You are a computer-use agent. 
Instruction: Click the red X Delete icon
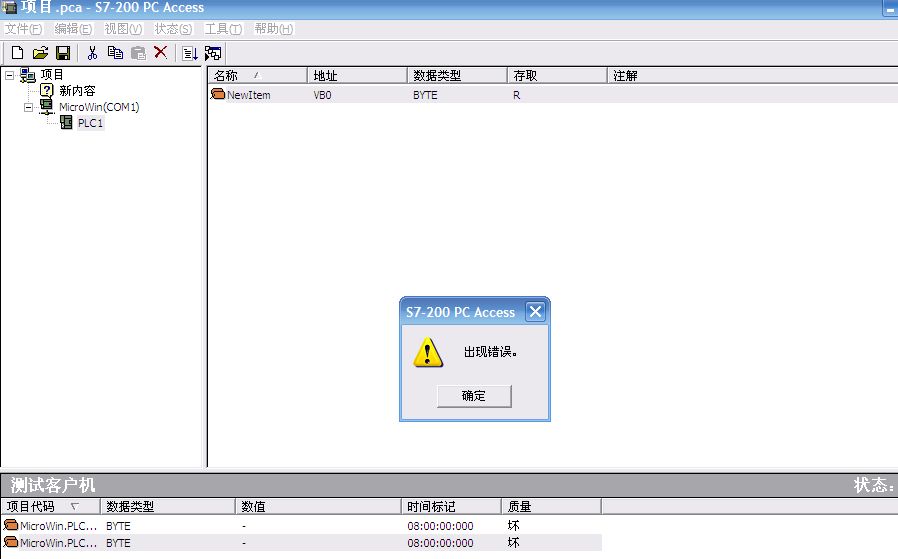[161, 53]
